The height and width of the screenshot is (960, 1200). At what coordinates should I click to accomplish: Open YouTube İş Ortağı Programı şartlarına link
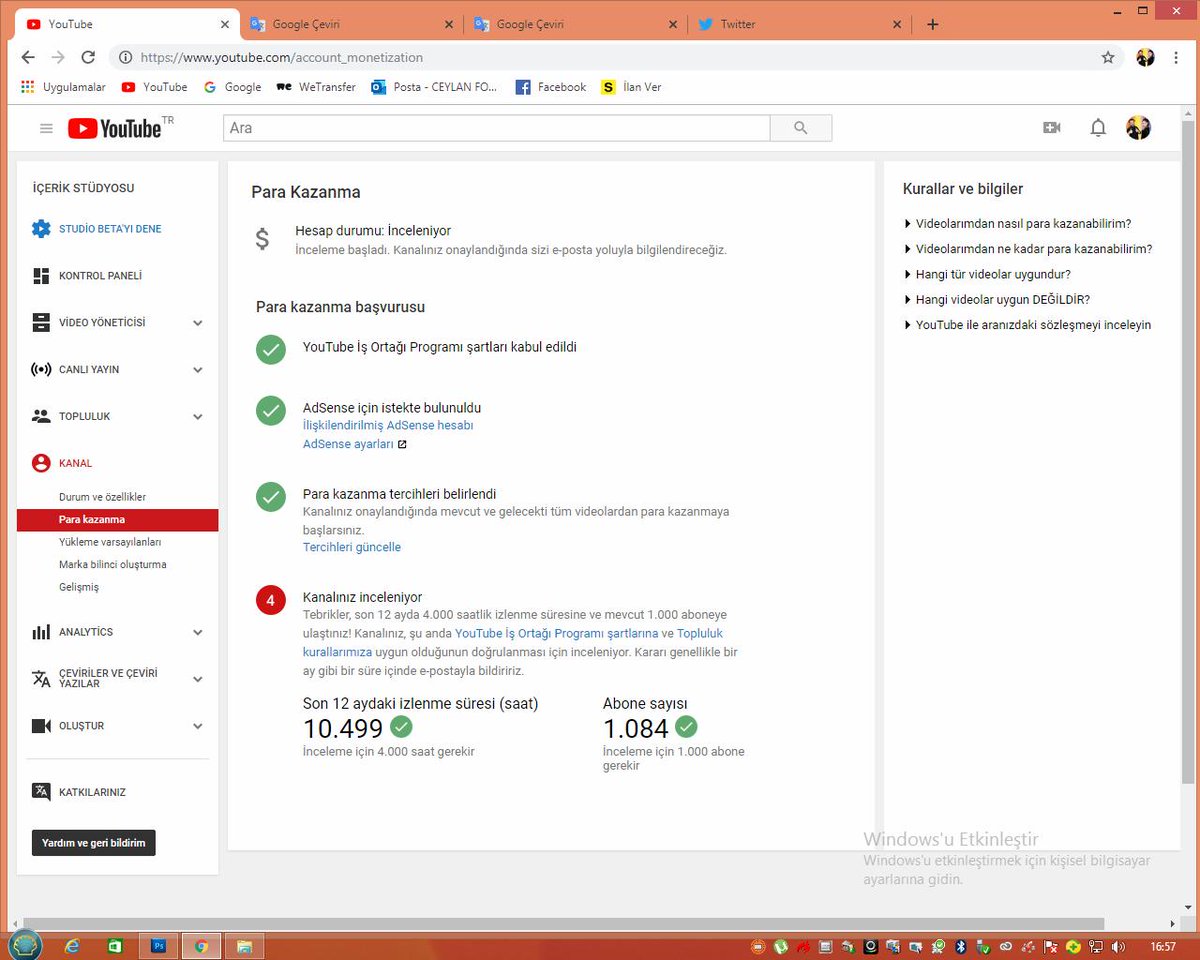click(x=557, y=634)
